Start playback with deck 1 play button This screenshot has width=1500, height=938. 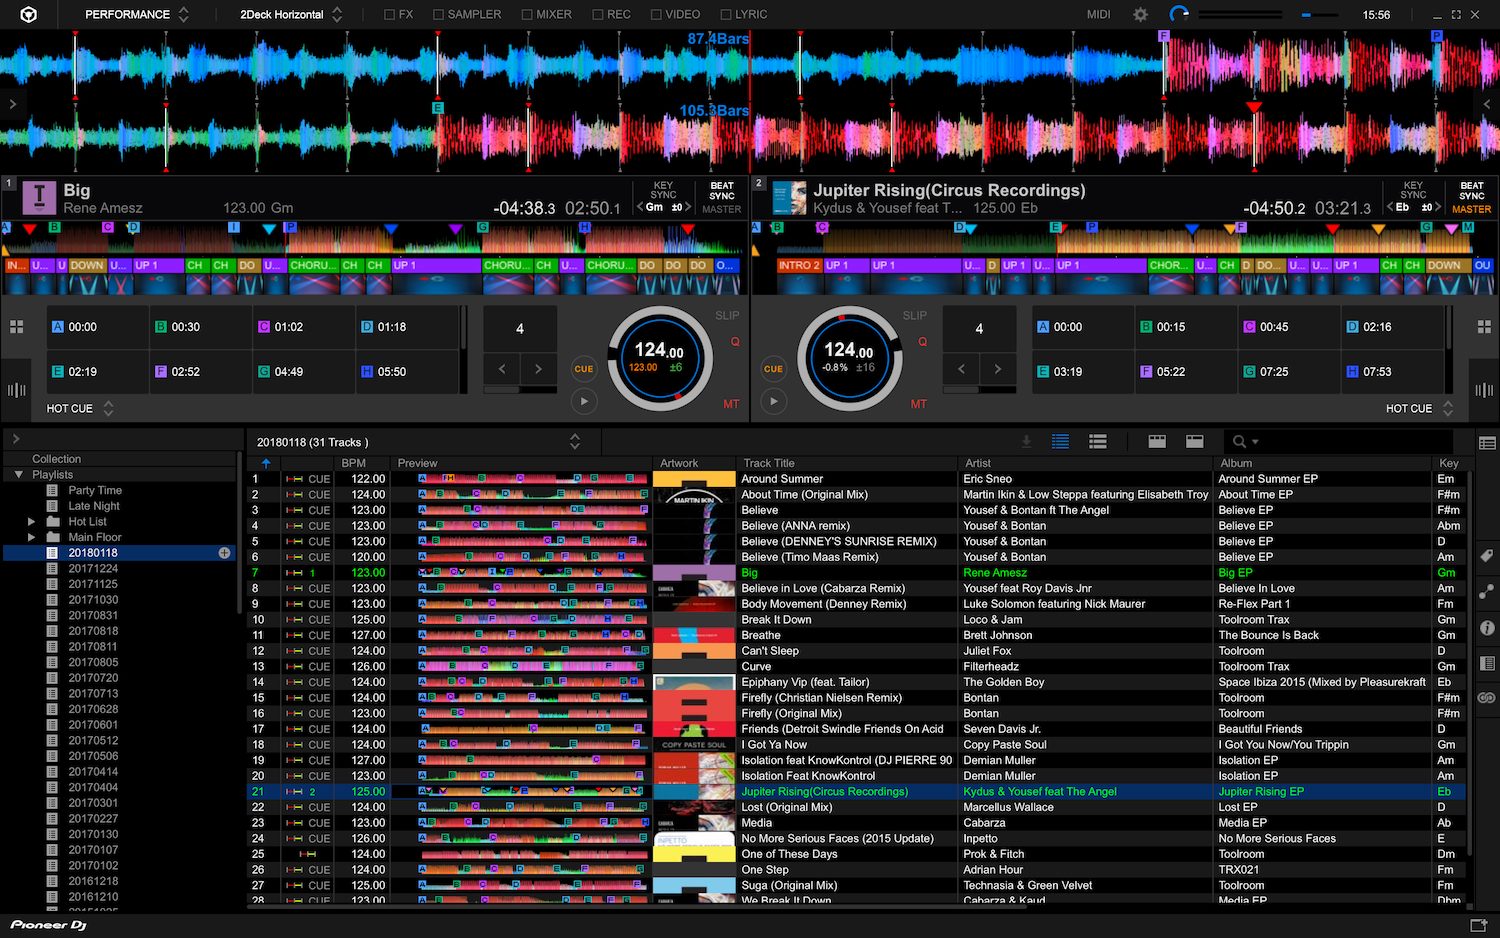(x=584, y=402)
